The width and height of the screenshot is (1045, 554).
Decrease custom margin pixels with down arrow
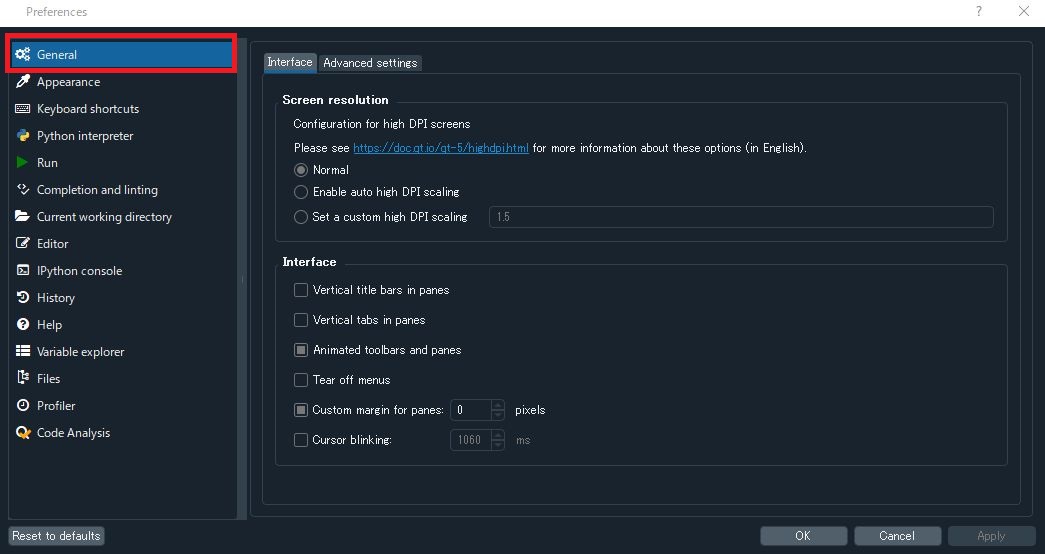[x=498, y=415]
